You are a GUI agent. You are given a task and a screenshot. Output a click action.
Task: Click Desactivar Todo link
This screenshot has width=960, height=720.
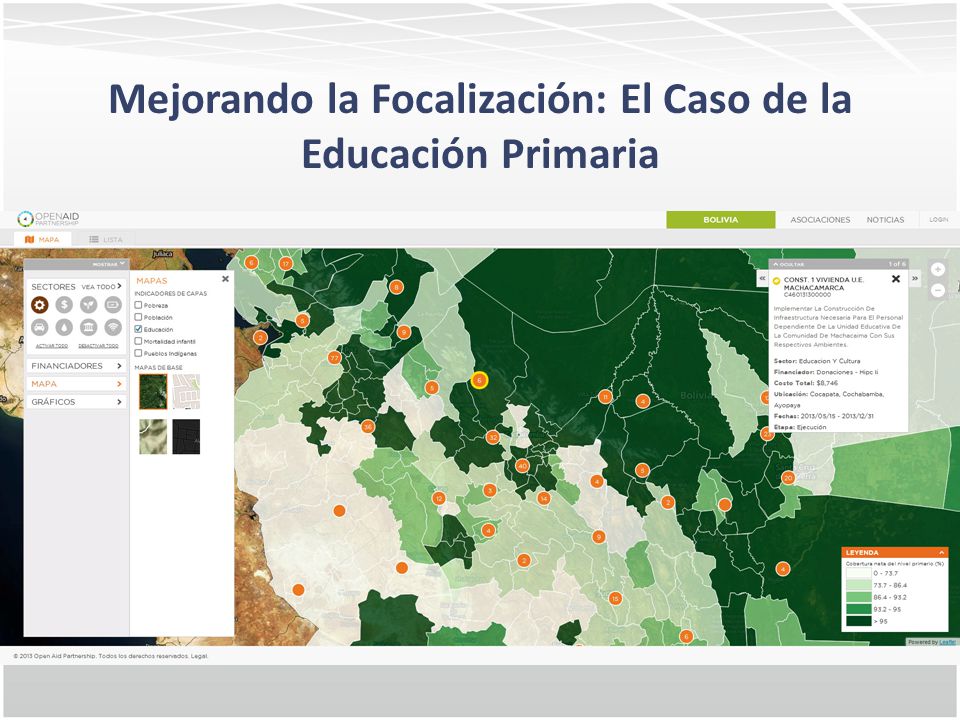(98, 346)
